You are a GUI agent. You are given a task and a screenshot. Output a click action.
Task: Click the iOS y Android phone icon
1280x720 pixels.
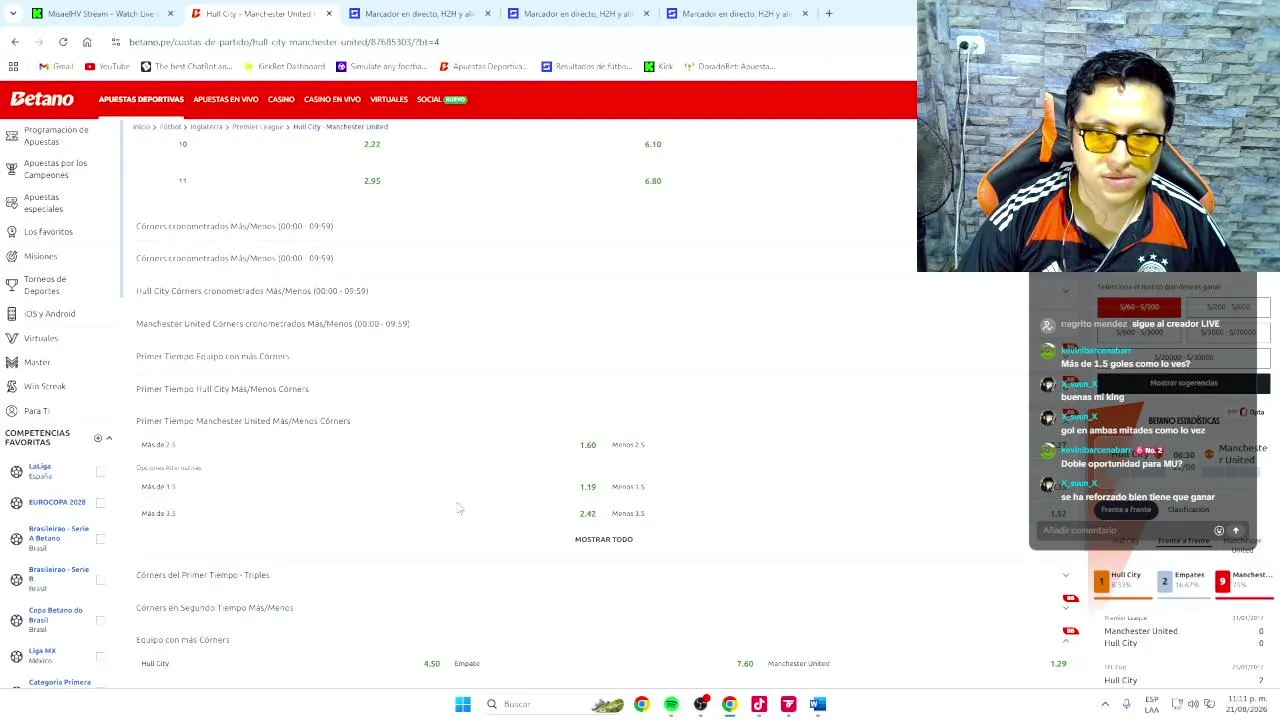[x=12, y=314]
